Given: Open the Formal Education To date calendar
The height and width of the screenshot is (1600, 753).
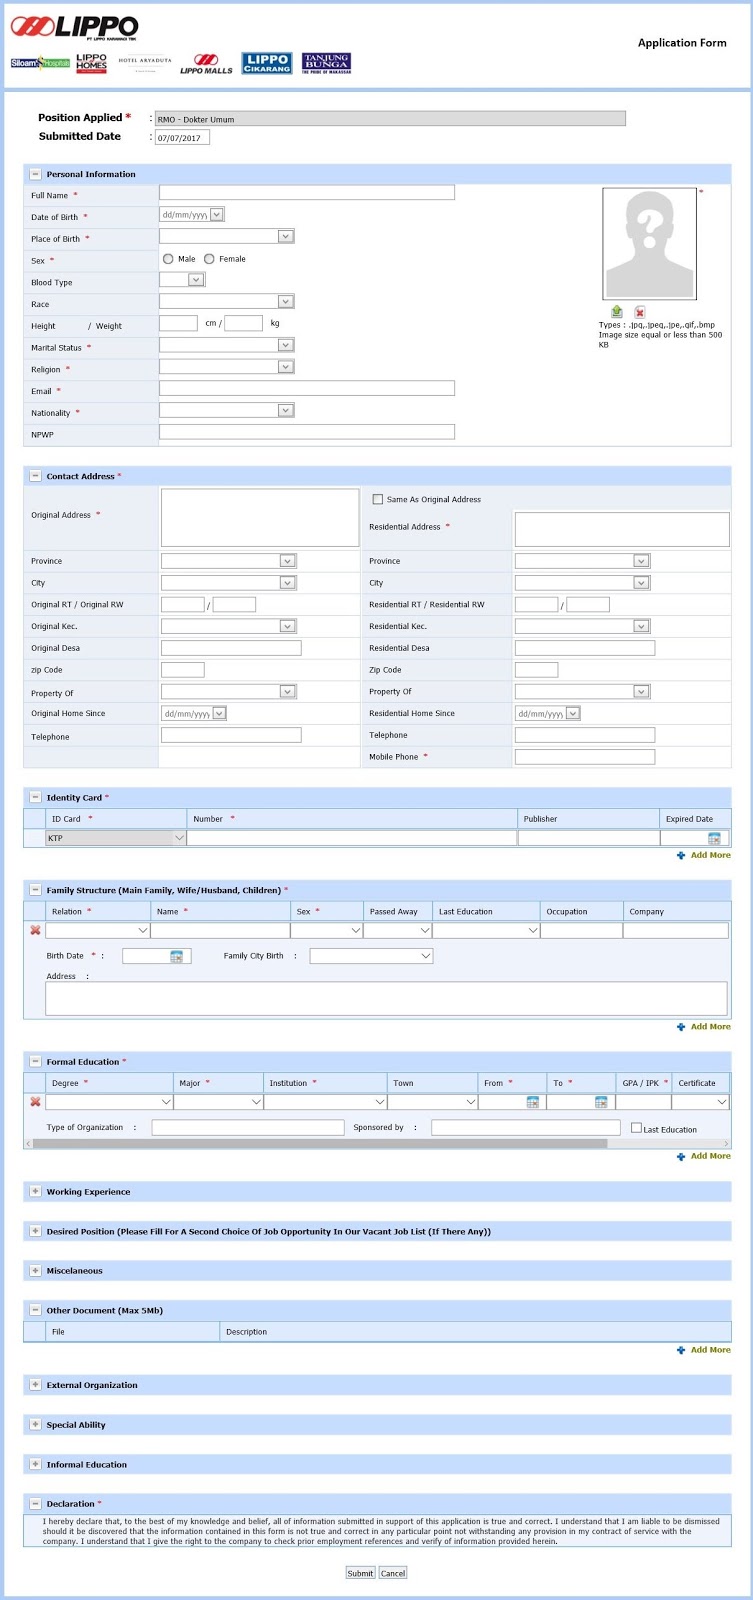Looking at the screenshot, I should (x=601, y=1102).
